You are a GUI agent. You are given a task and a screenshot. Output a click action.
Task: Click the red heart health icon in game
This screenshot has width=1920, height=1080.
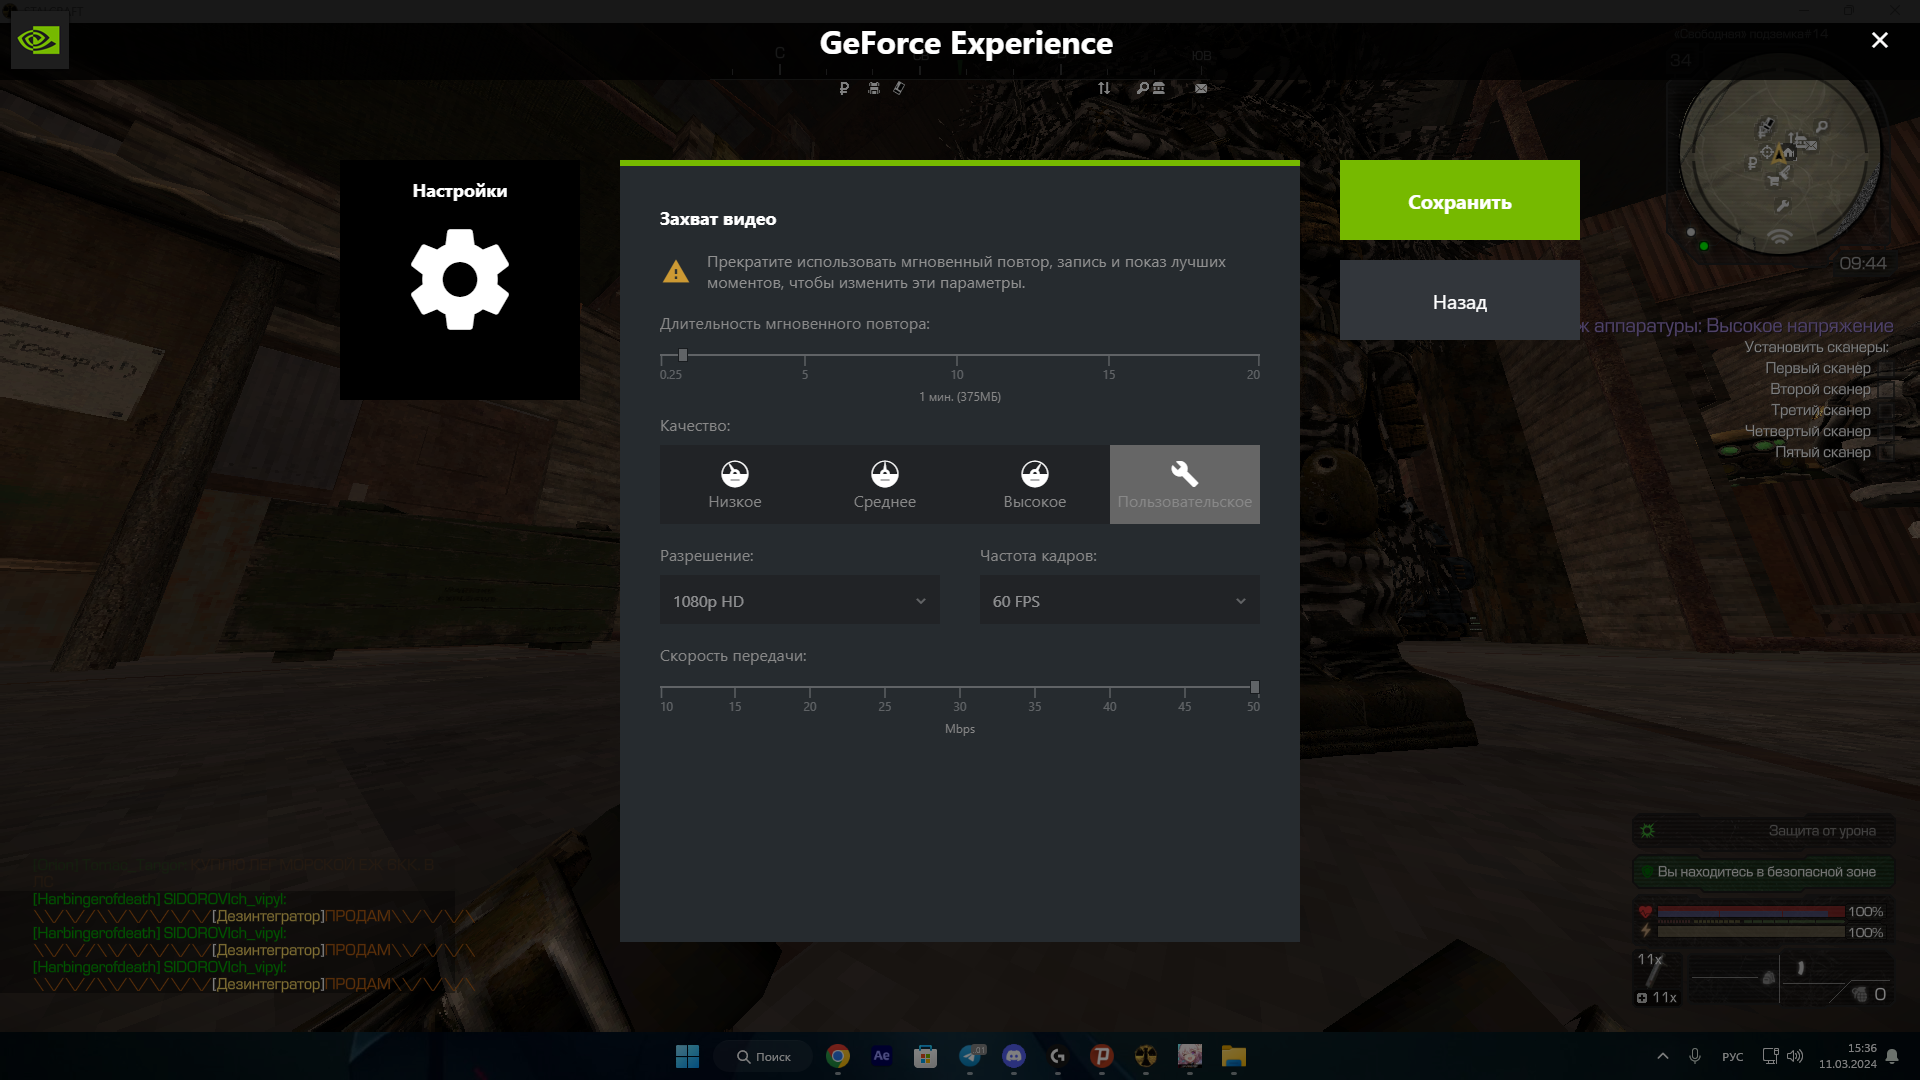click(x=1645, y=912)
